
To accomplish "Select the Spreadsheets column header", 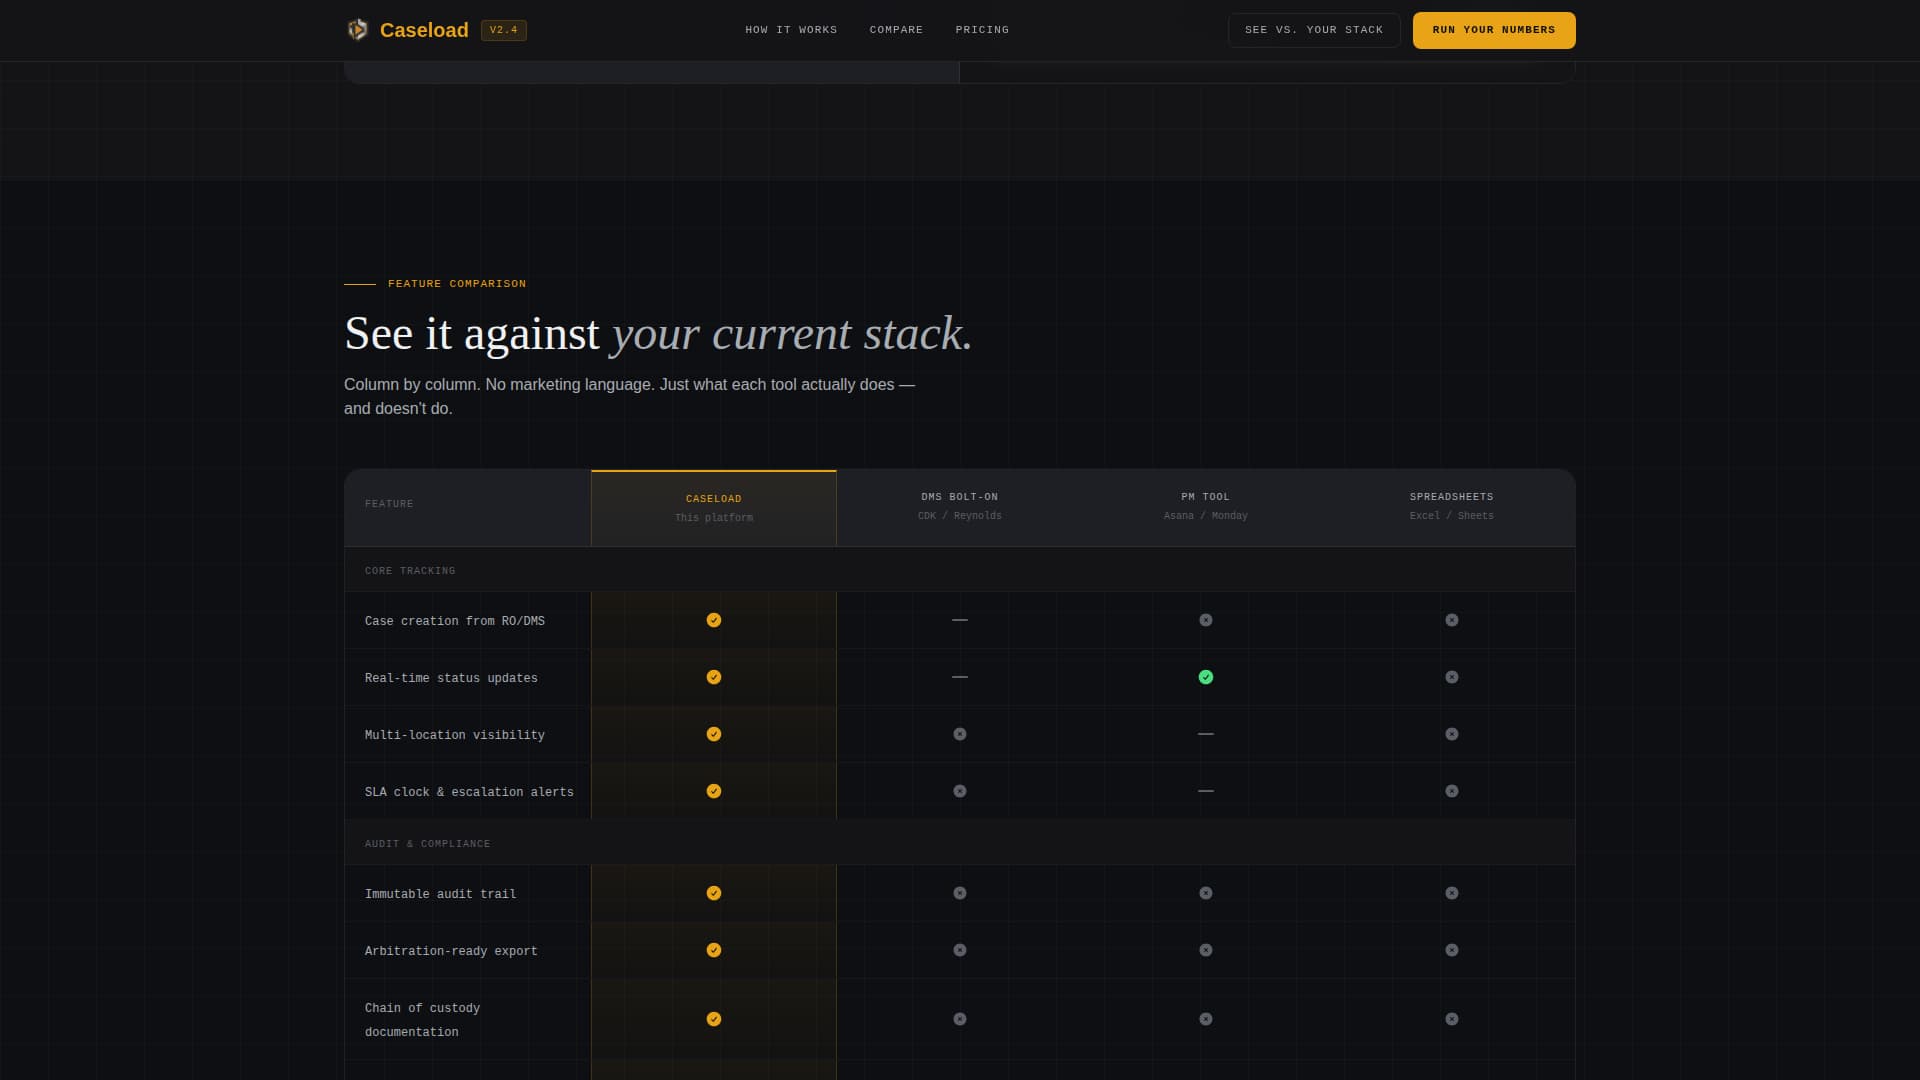I will pos(1452,506).
